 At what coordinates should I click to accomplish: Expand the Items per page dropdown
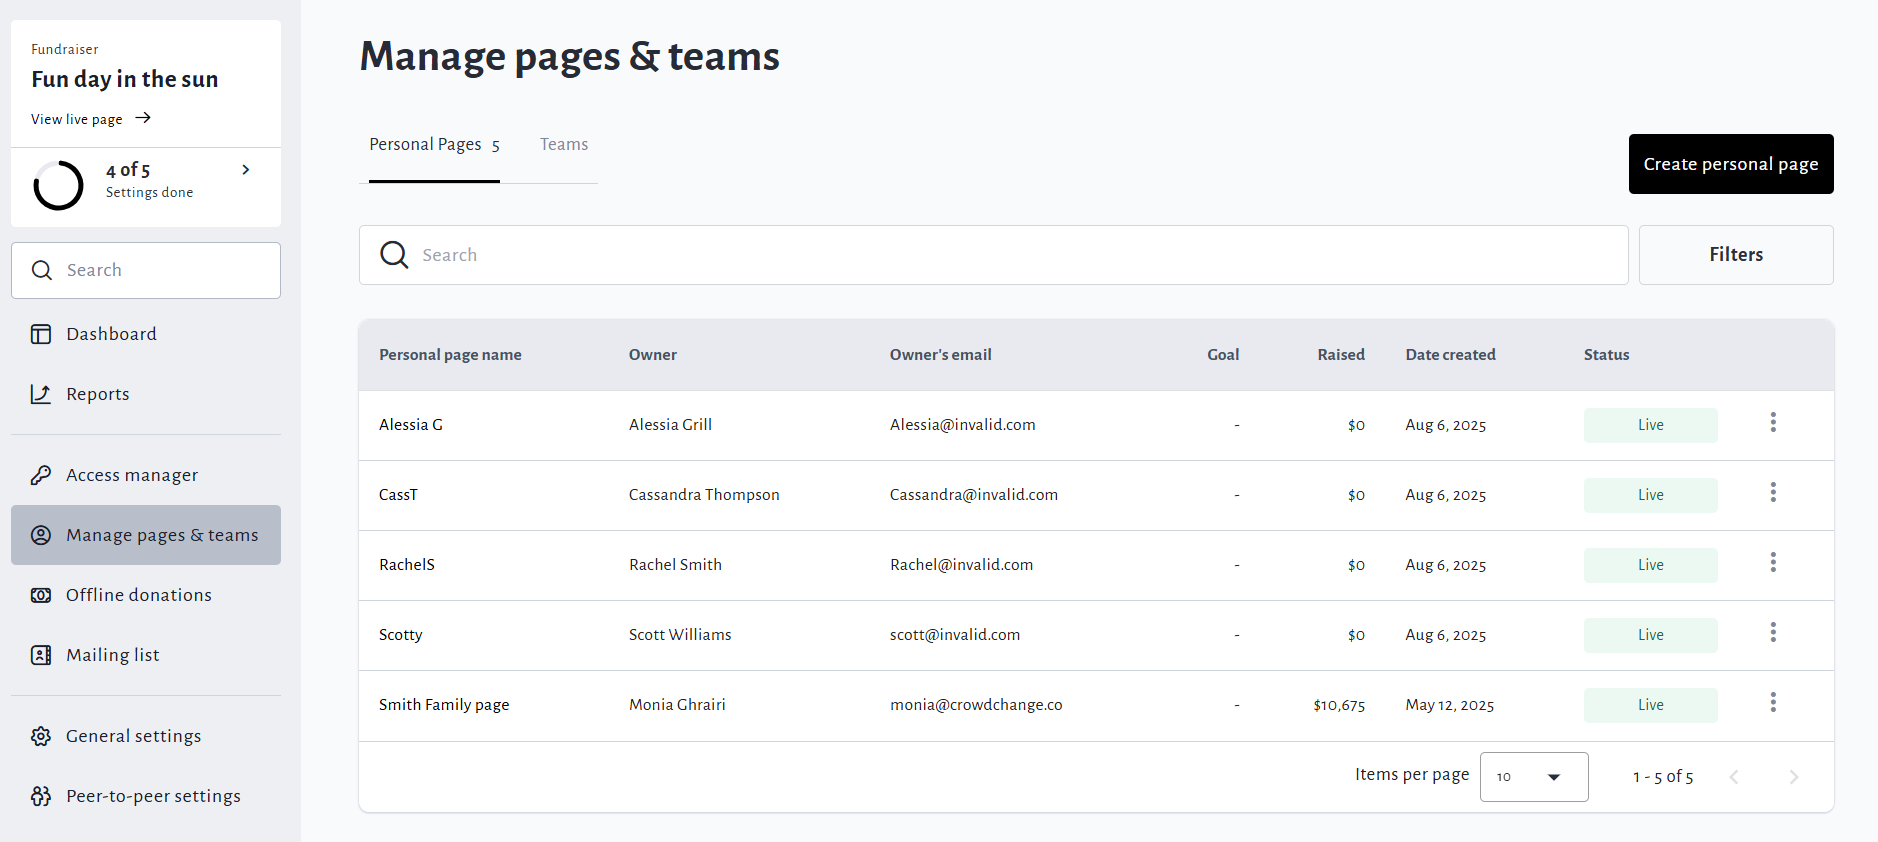1533,777
